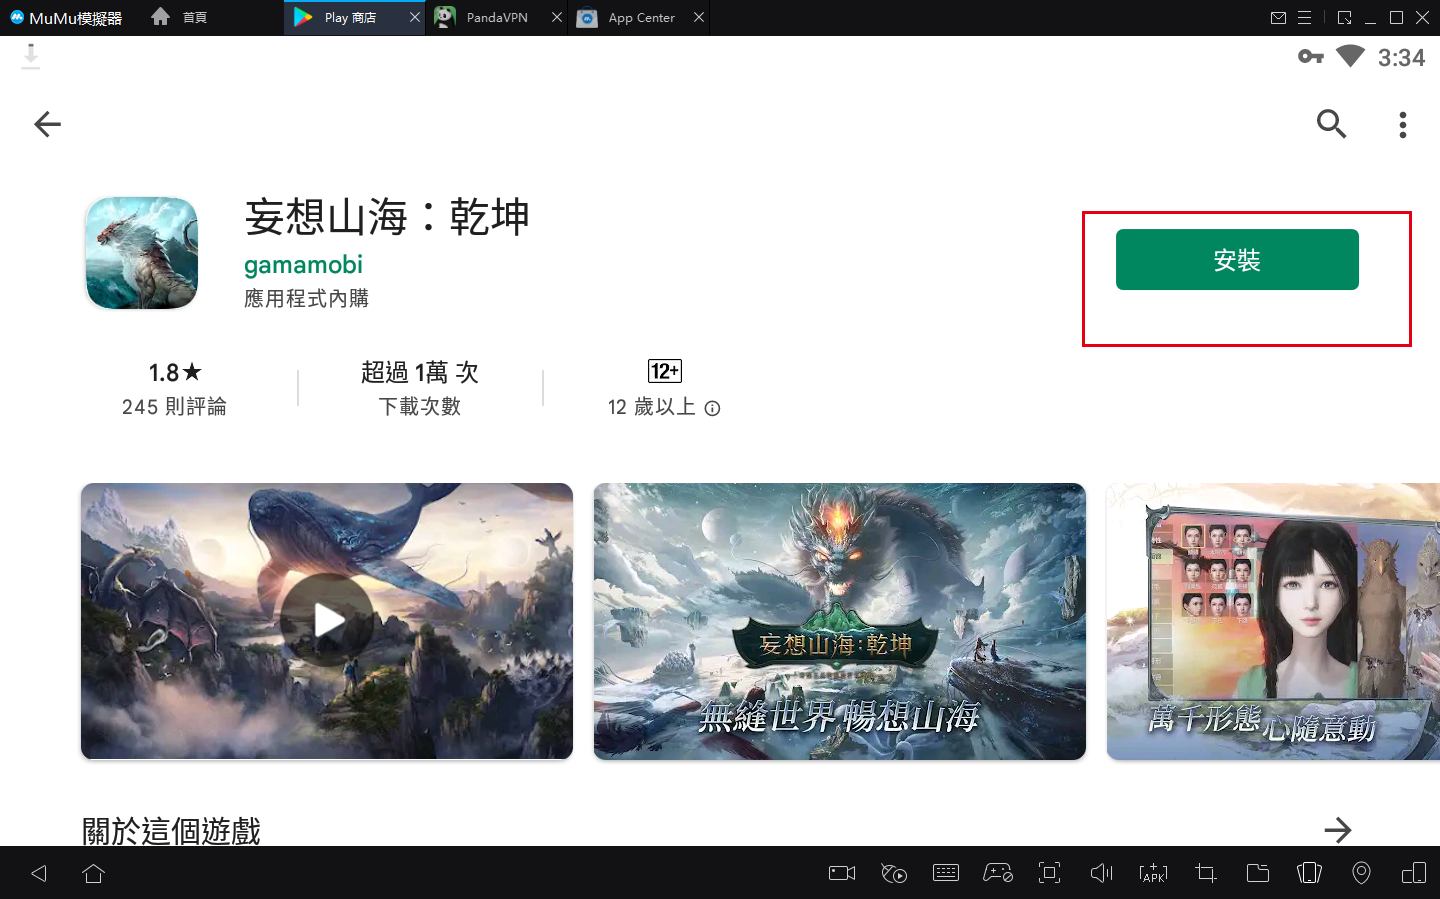Install an APK via the APK icon

pyautogui.click(x=1153, y=873)
